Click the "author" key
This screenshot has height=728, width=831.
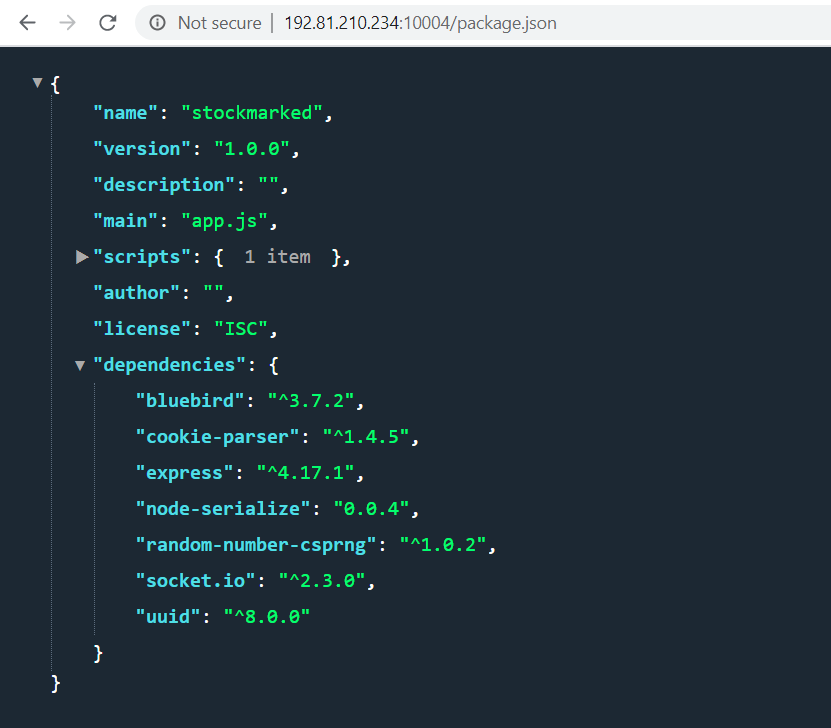click(137, 293)
